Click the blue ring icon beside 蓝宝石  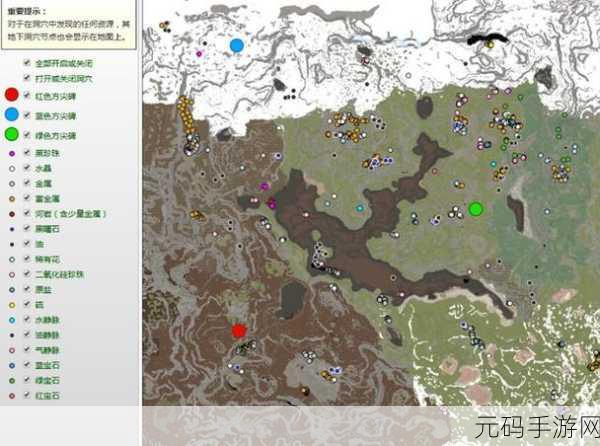pyautogui.click(x=12, y=366)
